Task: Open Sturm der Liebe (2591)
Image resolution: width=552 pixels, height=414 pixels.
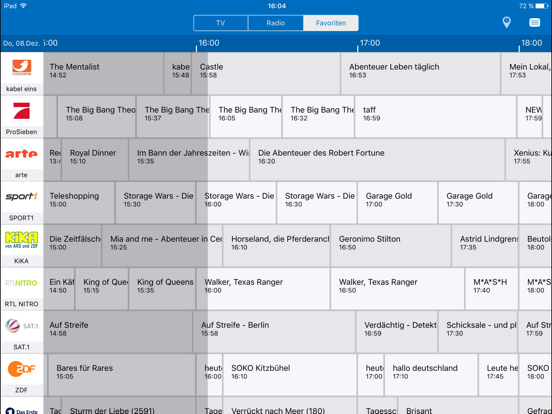Action: 128,406
